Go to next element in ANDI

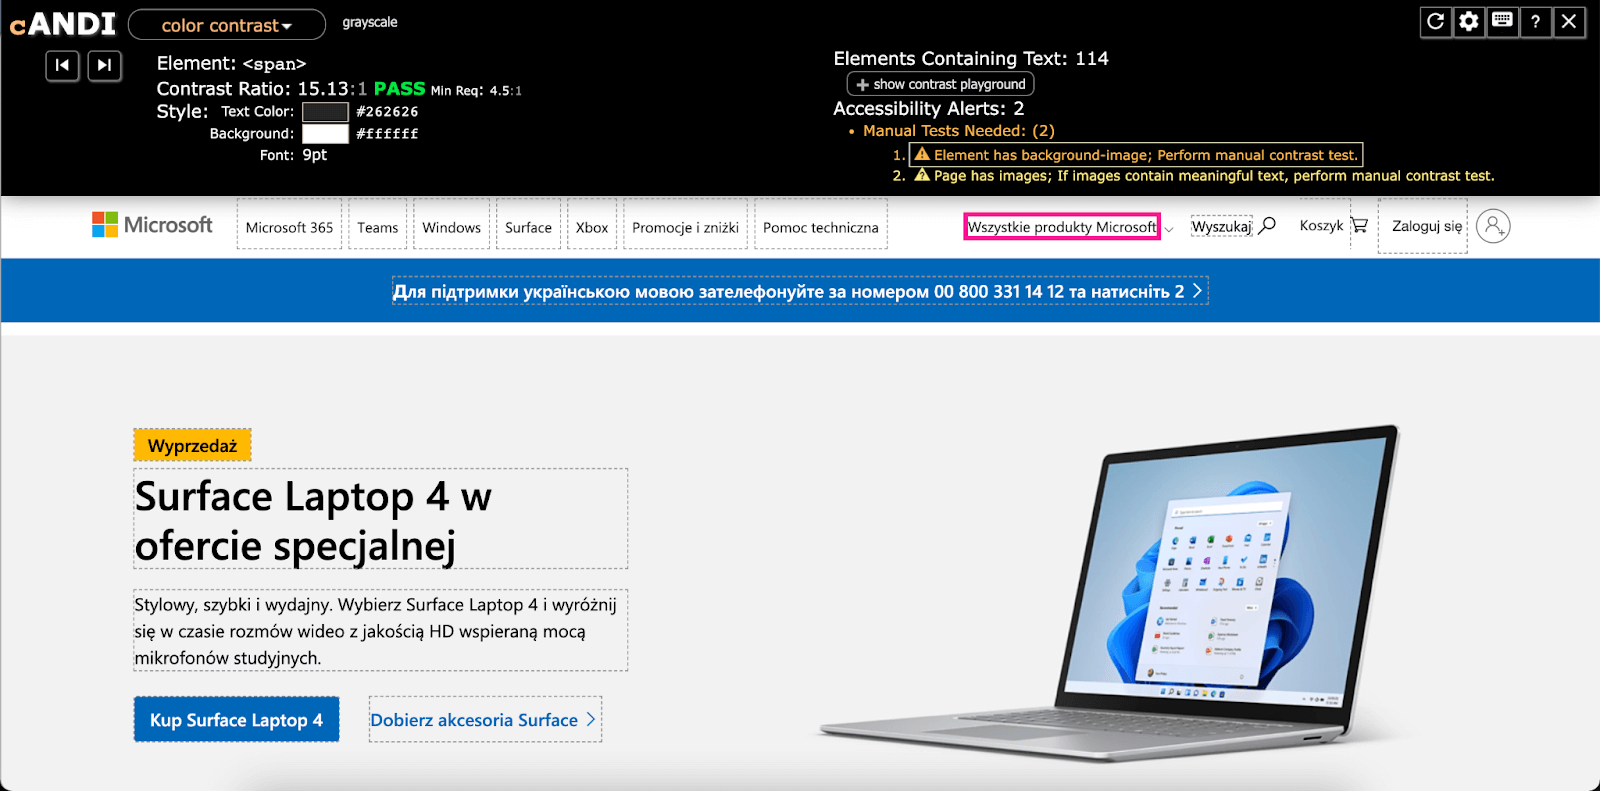104,65
